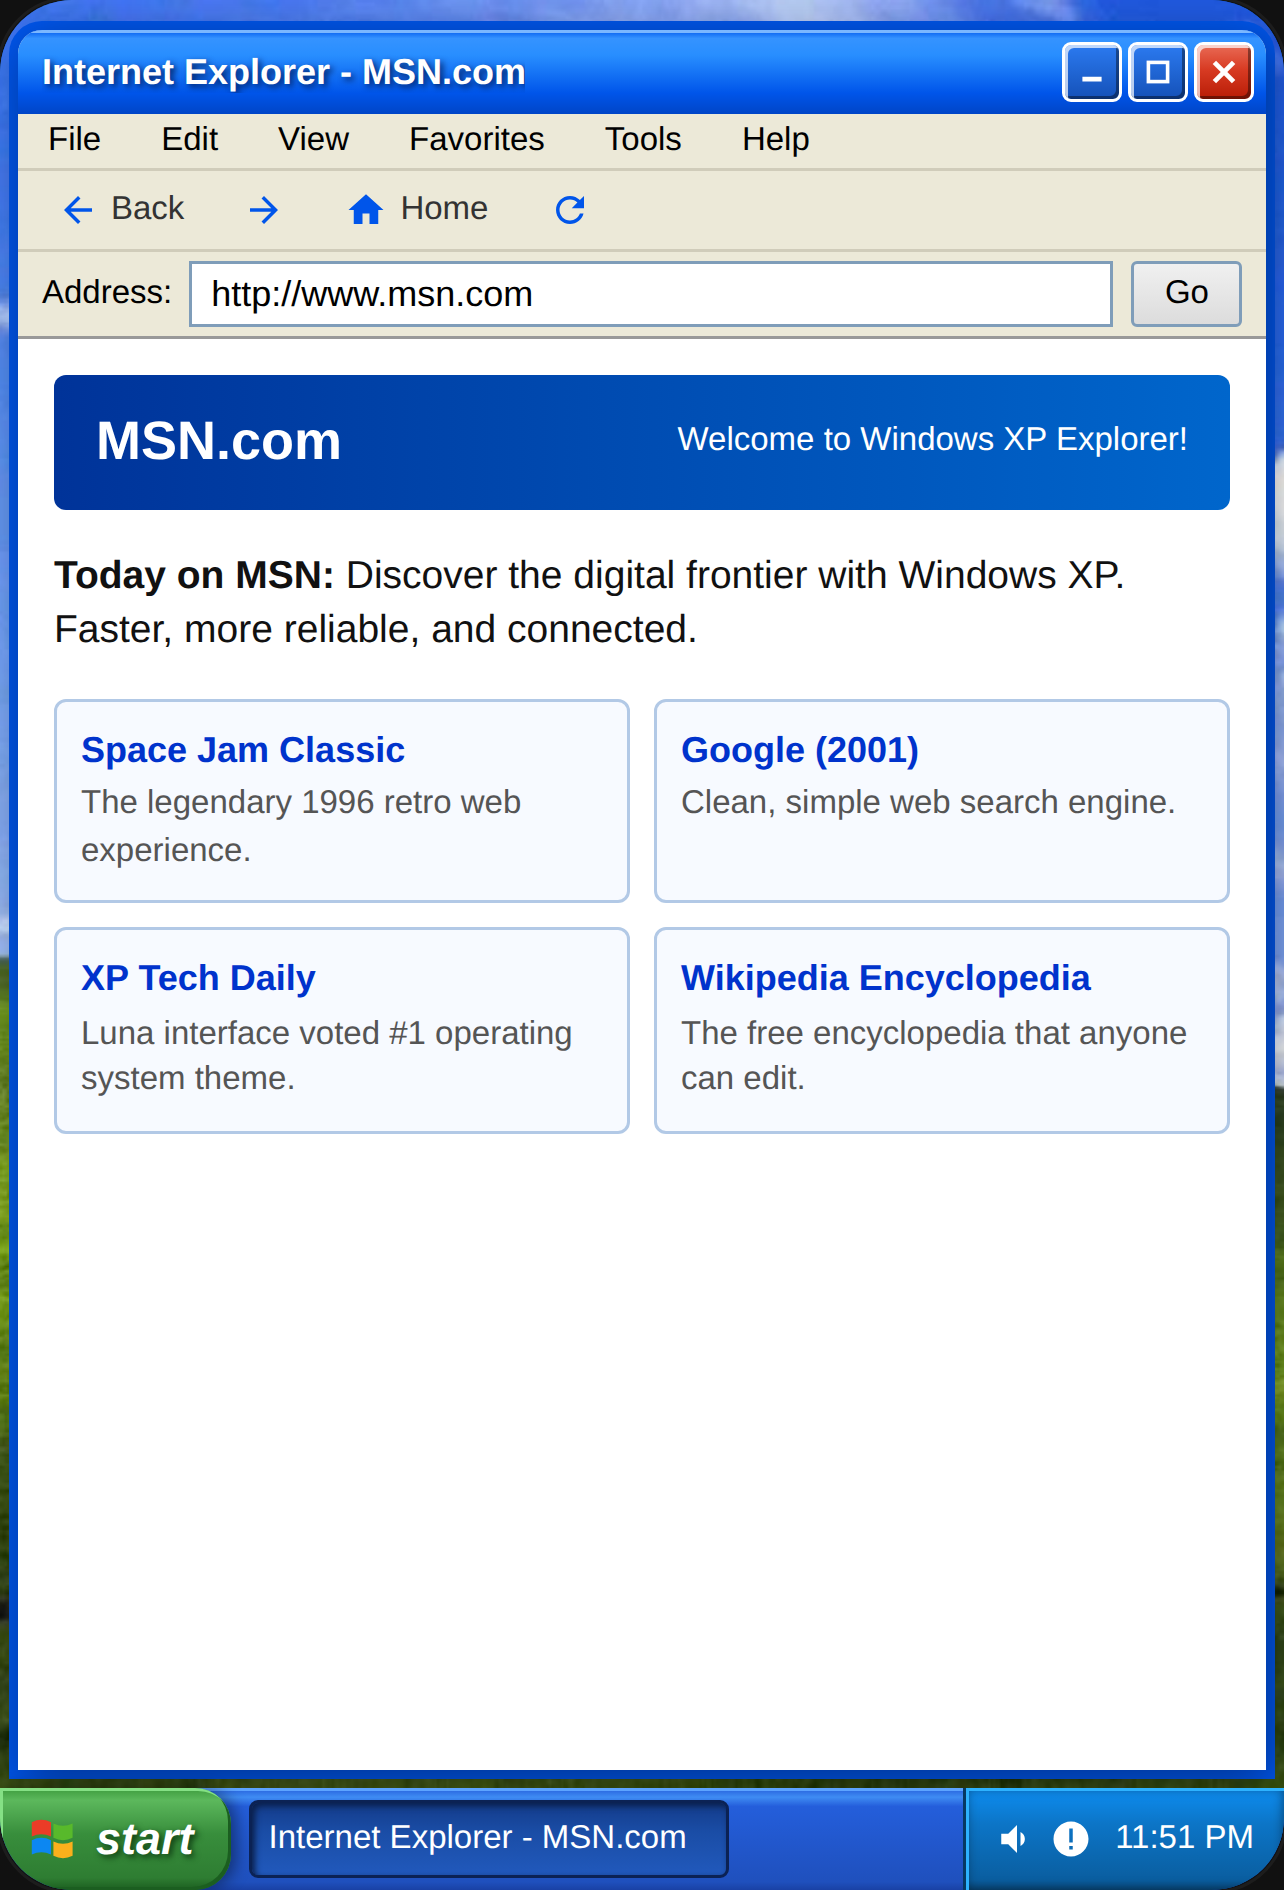Click the window title 'Internet Explorer - MSN.com'

click(x=284, y=72)
